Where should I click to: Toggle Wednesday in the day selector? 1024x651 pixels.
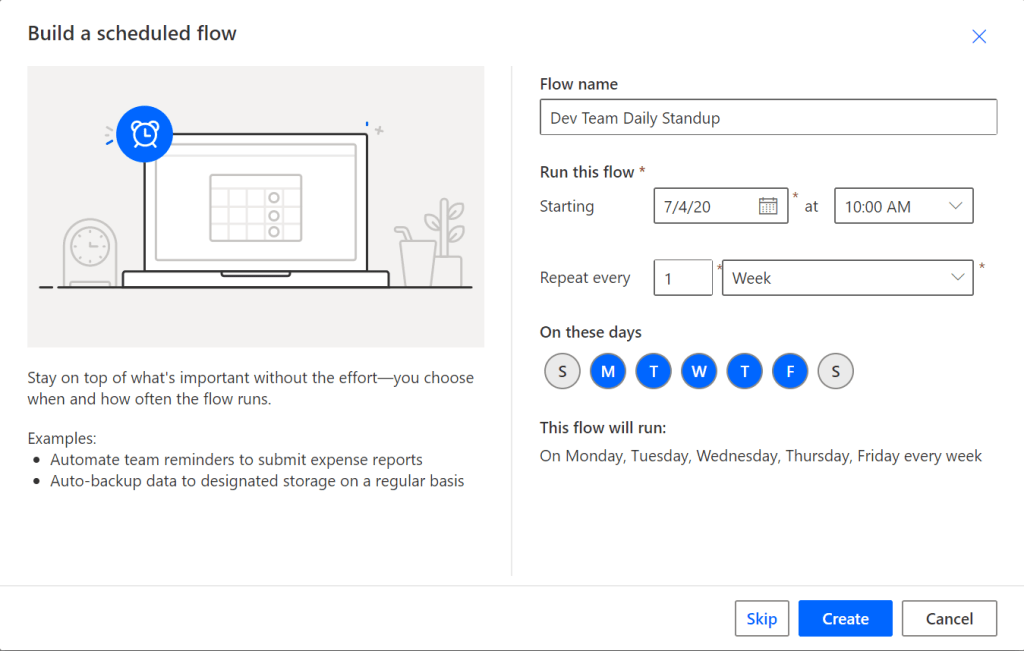click(x=699, y=372)
